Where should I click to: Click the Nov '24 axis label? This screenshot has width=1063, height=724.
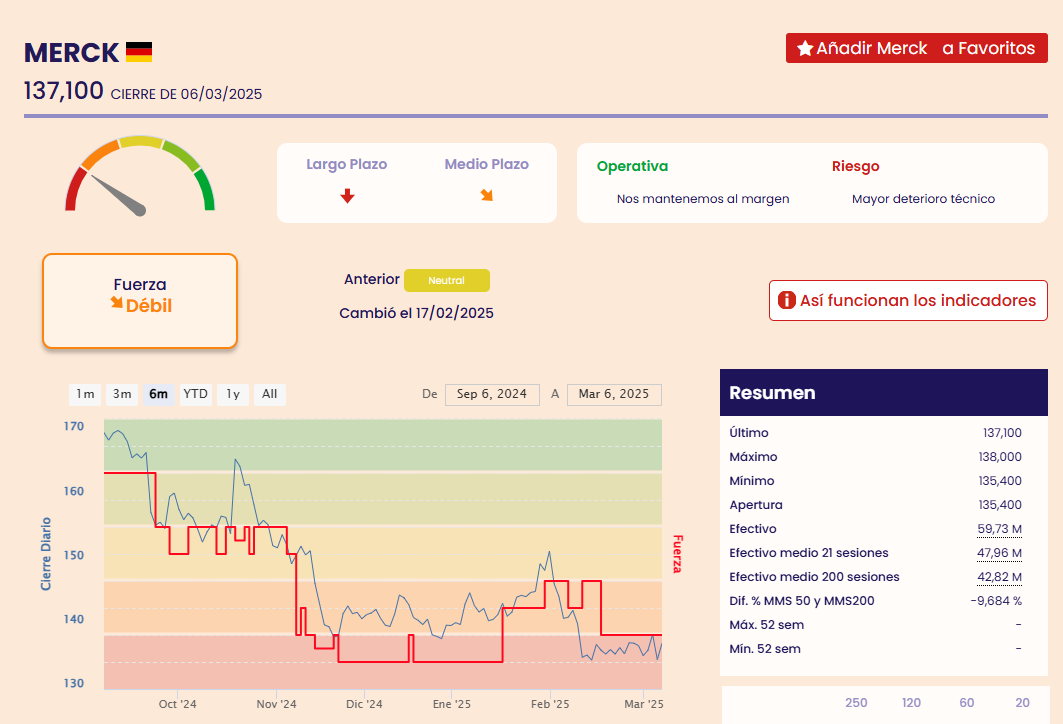276,704
